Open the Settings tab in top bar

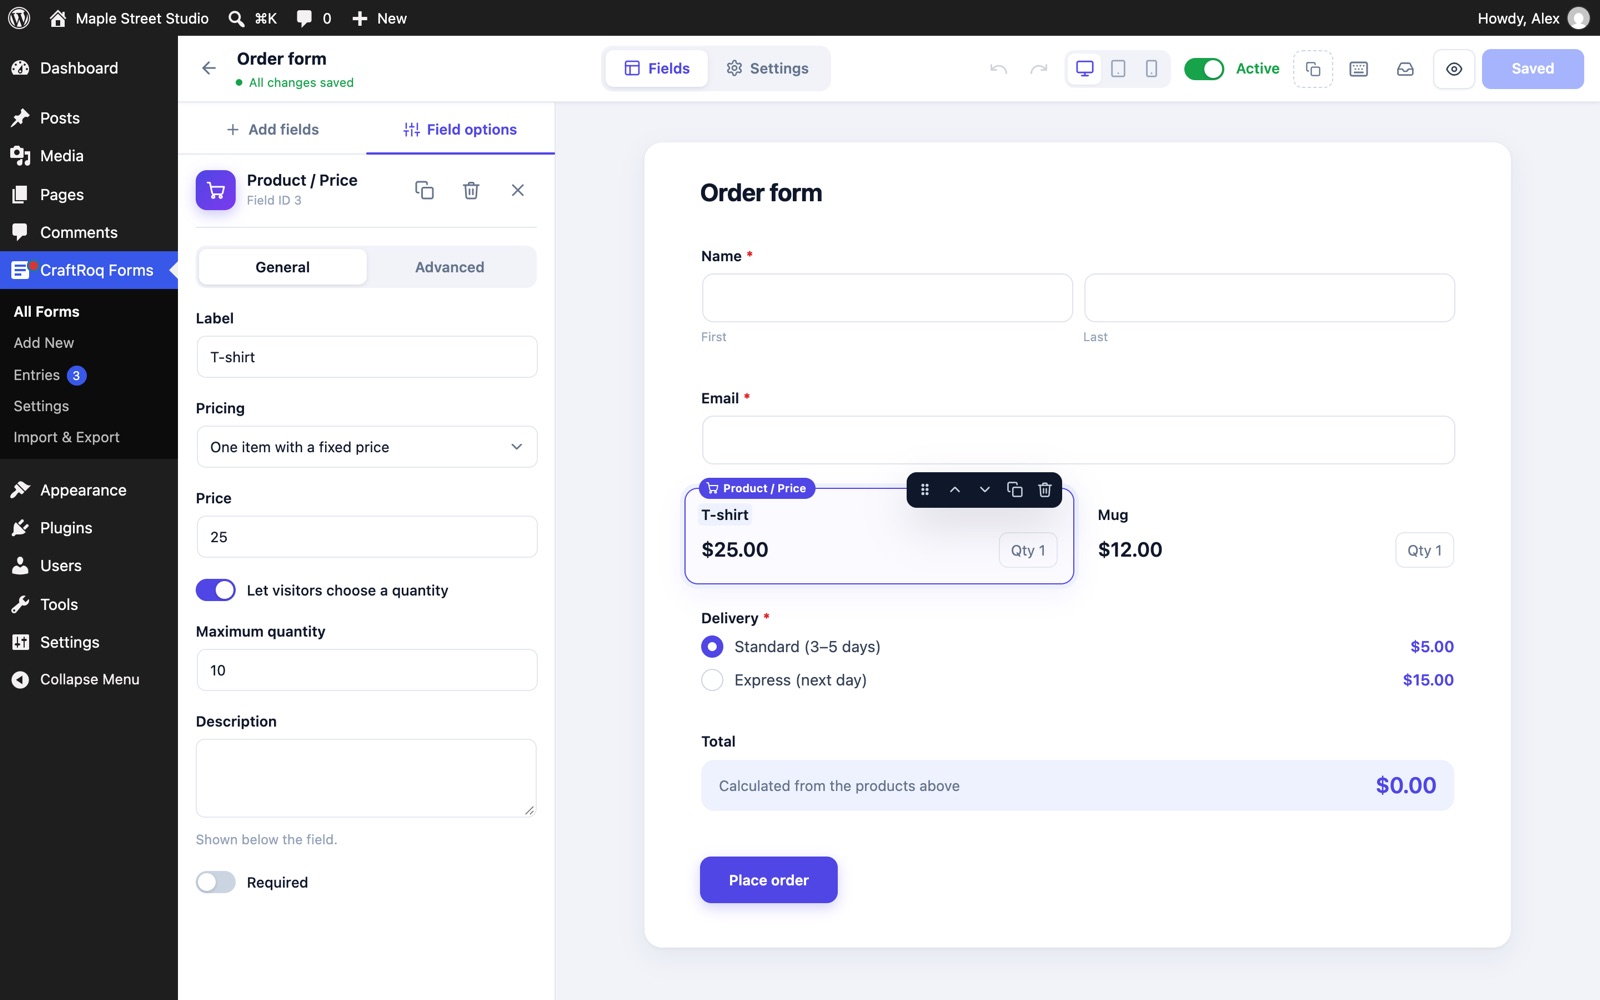[767, 68]
